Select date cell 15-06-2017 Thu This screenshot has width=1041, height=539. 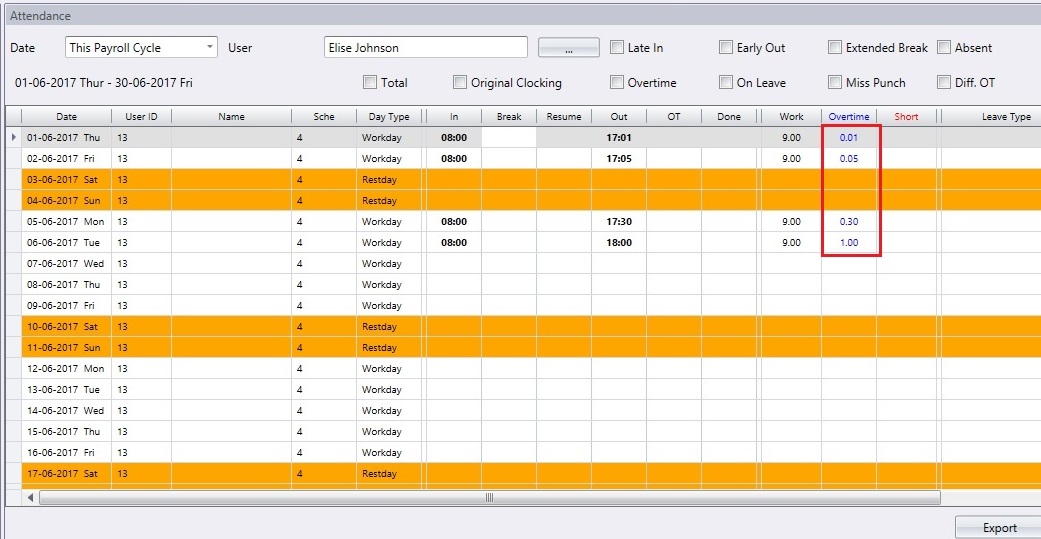66,431
